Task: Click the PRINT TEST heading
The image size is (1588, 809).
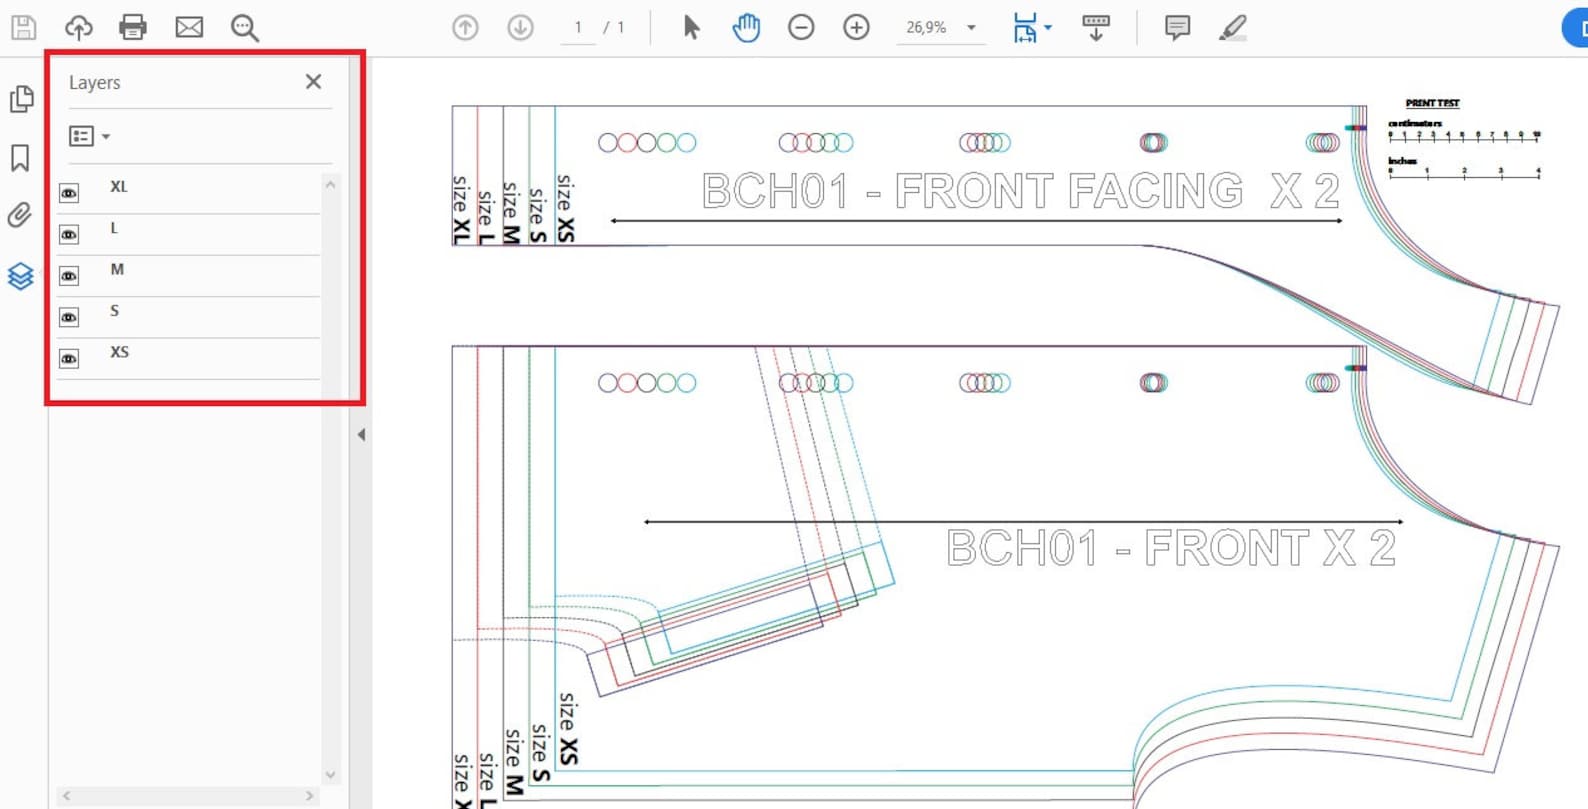Action: (1432, 103)
